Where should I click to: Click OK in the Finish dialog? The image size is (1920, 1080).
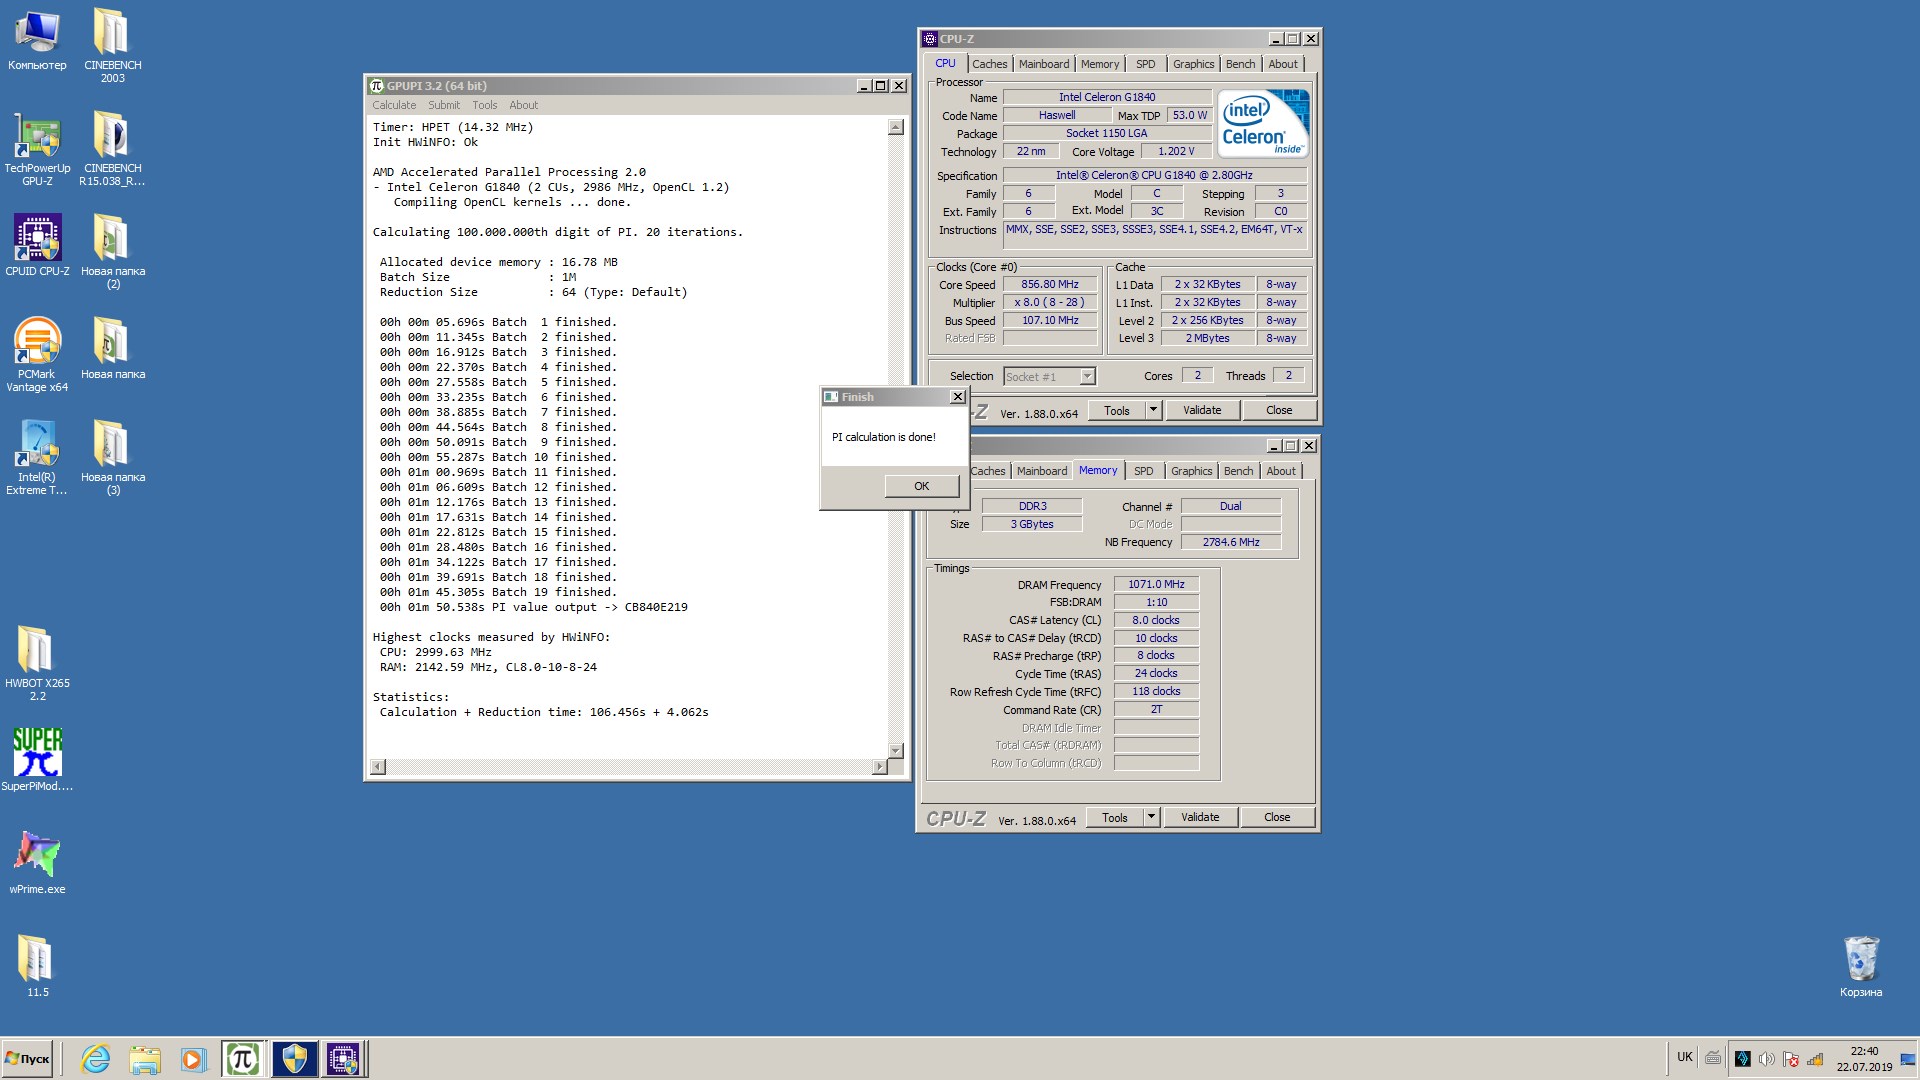click(x=922, y=486)
